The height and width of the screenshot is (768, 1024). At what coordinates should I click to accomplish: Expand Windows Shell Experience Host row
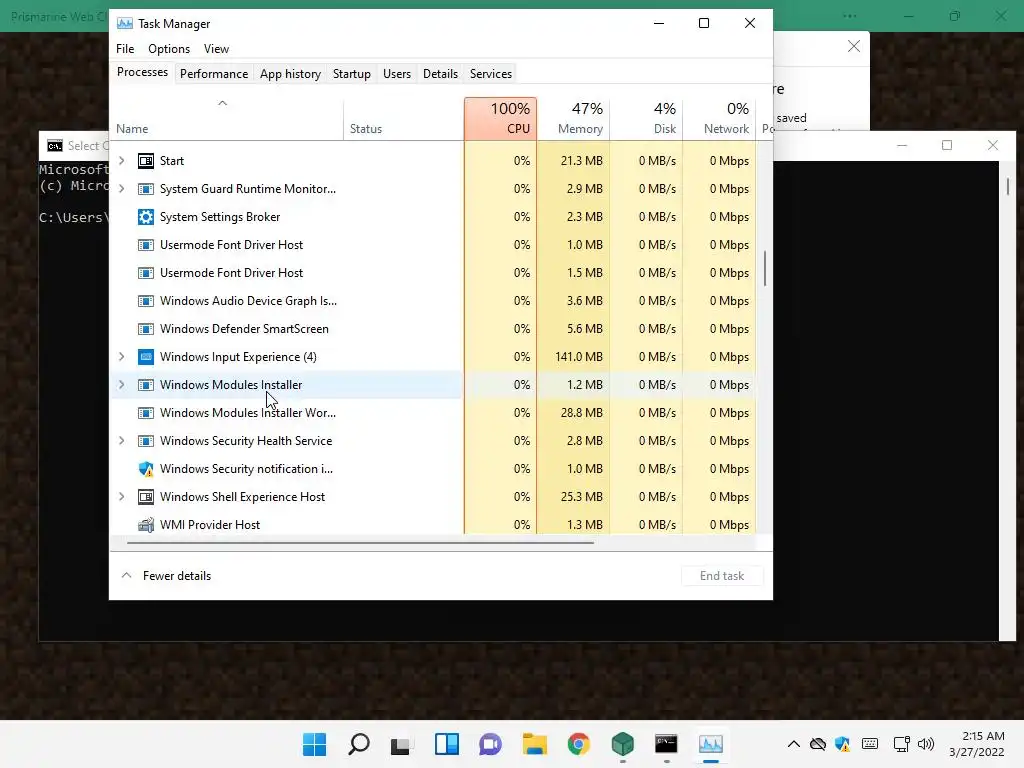tap(121, 497)
